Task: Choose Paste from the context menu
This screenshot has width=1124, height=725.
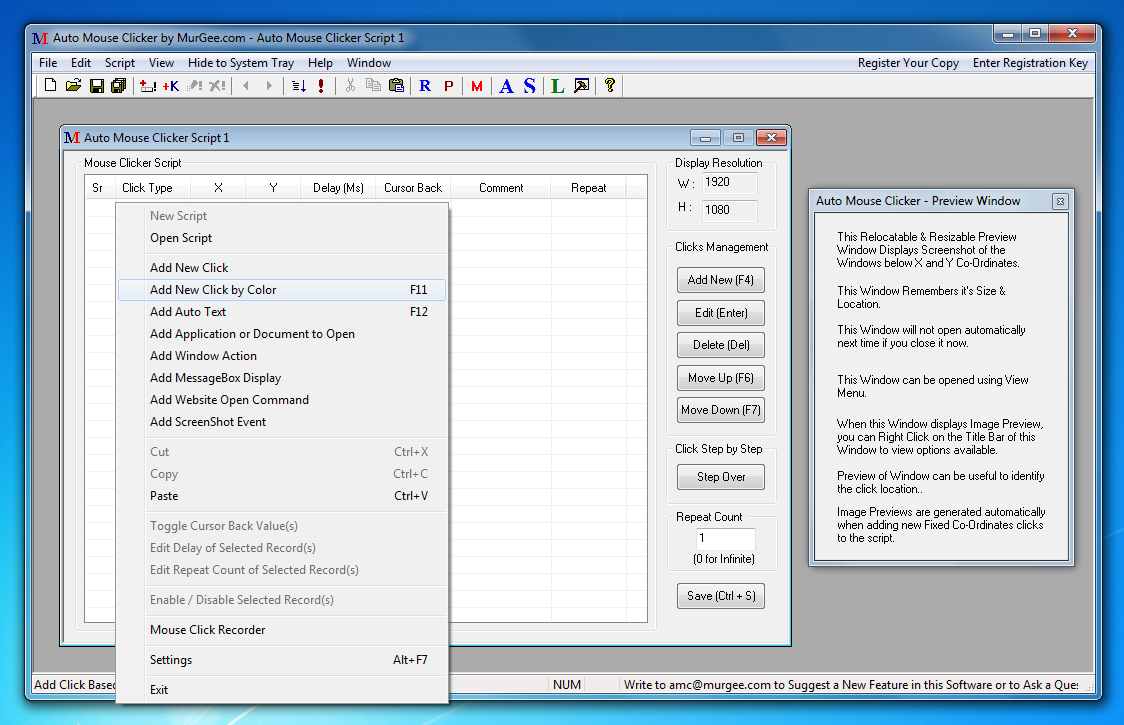Action: point(282,496)
